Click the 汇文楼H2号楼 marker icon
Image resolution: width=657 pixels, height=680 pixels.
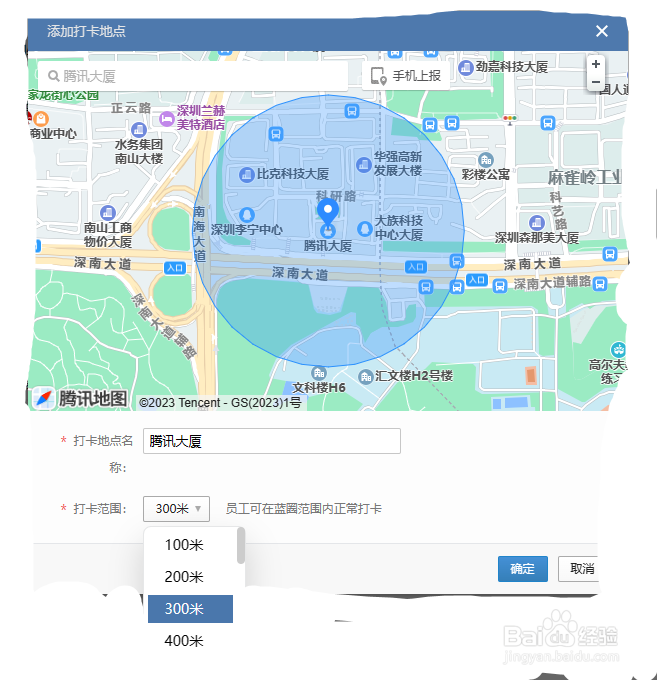(366, 376)
